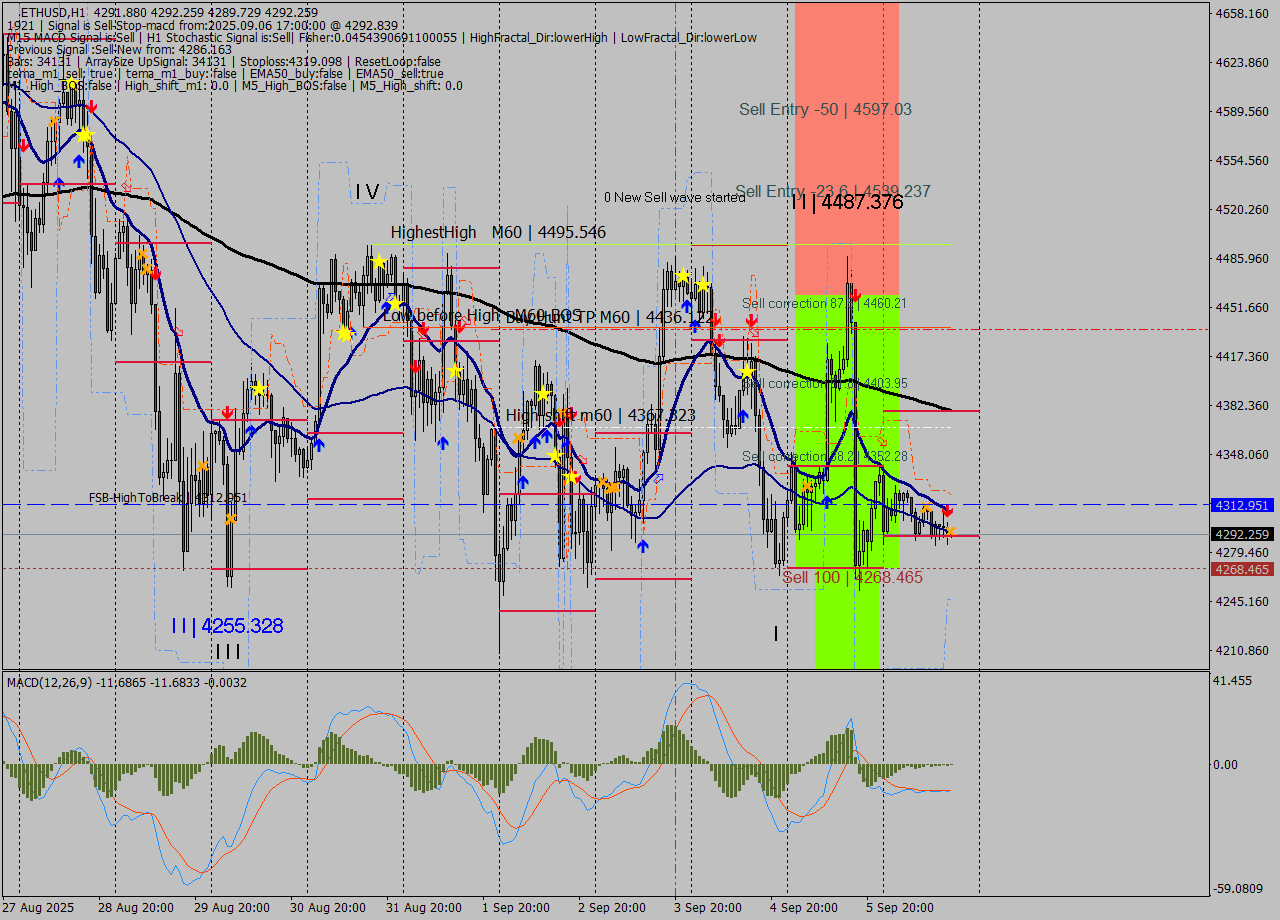
Task: Select the hollow orange arrow inside the green zone
Action: [x=882, y=439]
